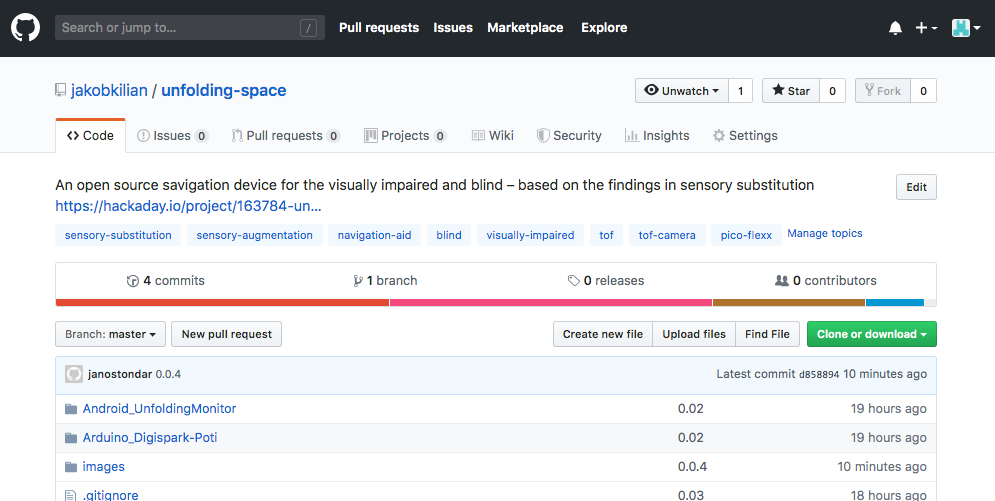The width and height of the screenshot is (995, 501).
Task: Open the hackaday.io project link
Action: point(188,206)
